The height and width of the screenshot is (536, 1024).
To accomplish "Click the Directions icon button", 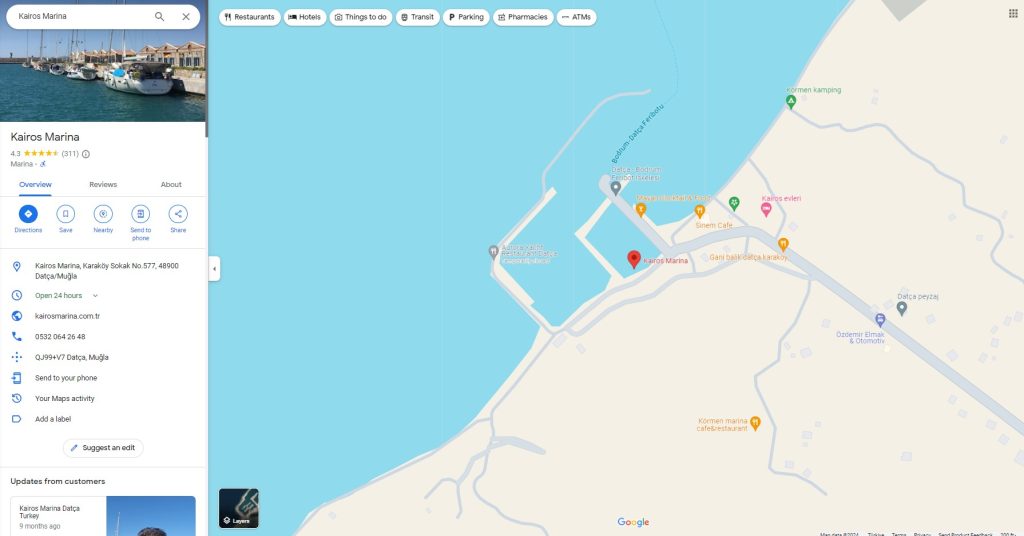I will (x=28, y=213).
